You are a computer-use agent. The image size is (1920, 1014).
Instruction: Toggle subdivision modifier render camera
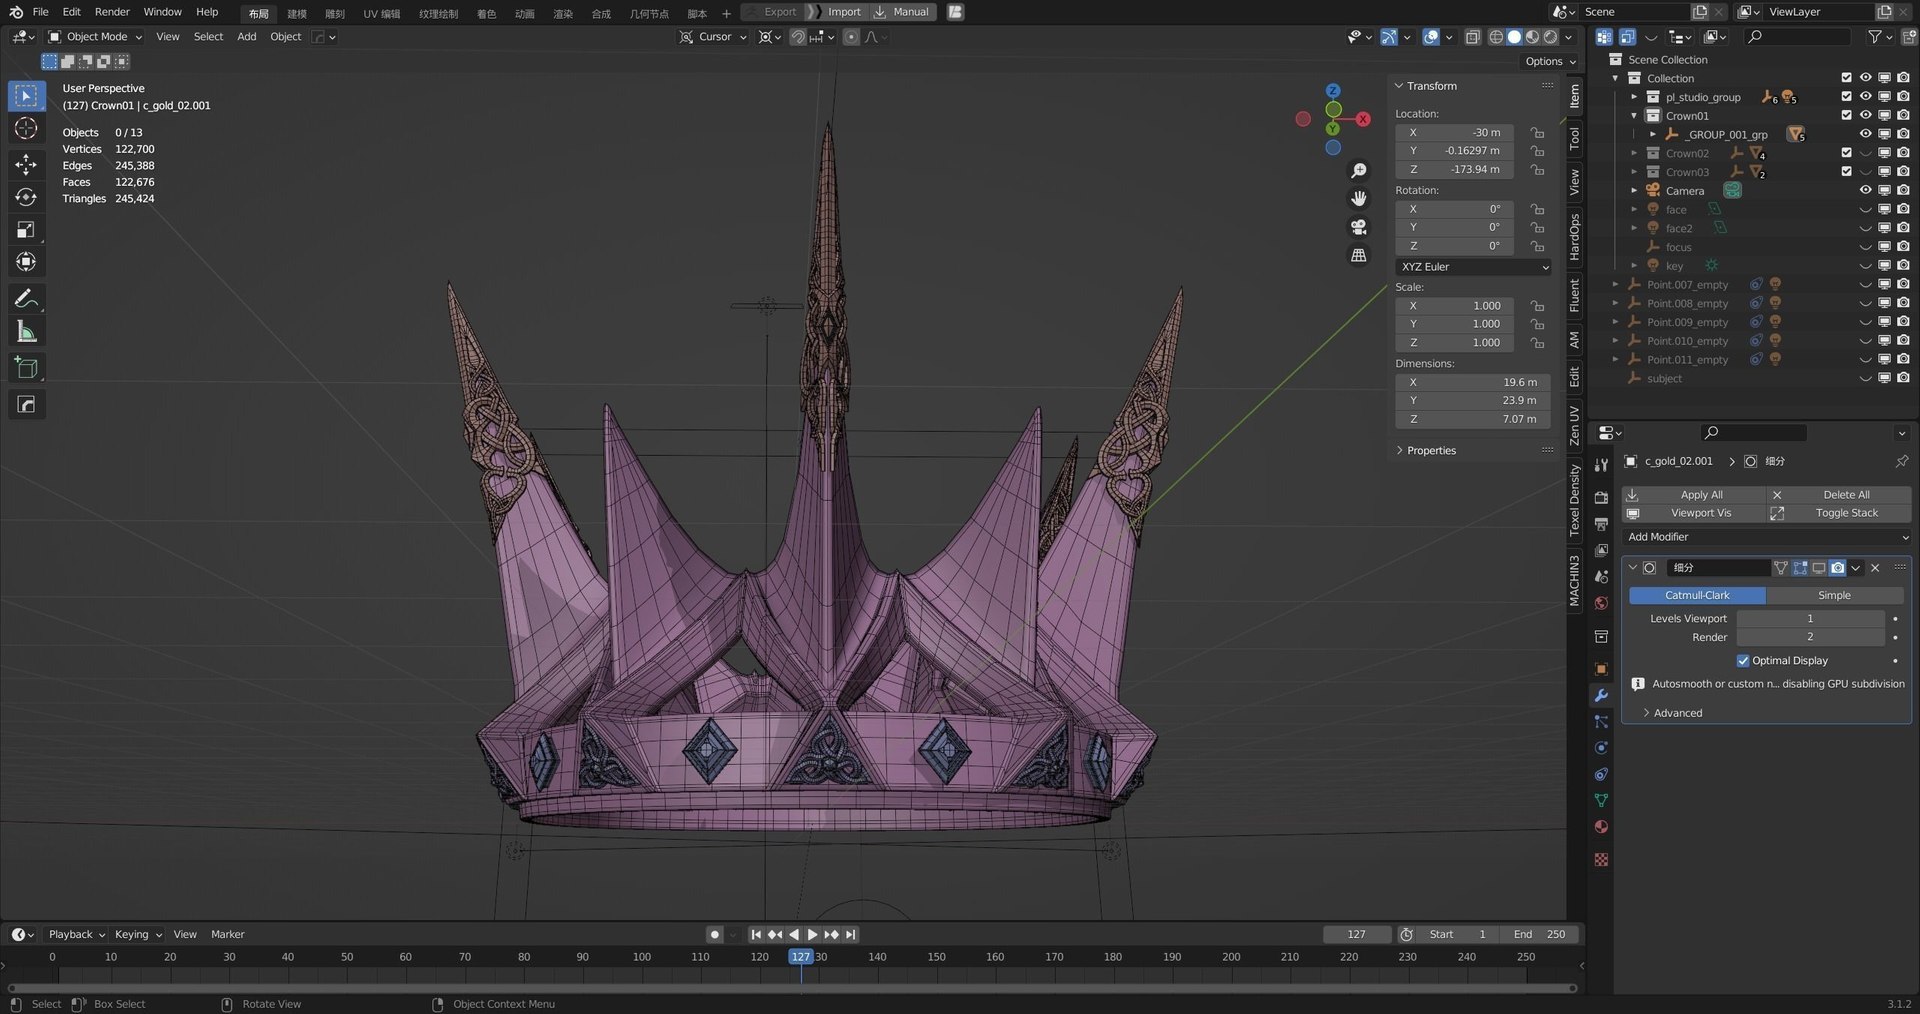1837,568
